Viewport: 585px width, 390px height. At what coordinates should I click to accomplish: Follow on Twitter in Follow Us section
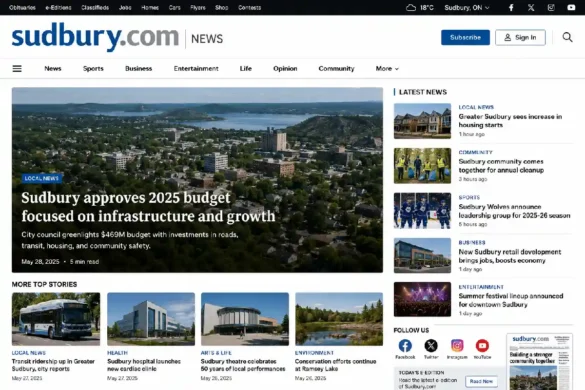pyautogui.click(x=431, y=346)
